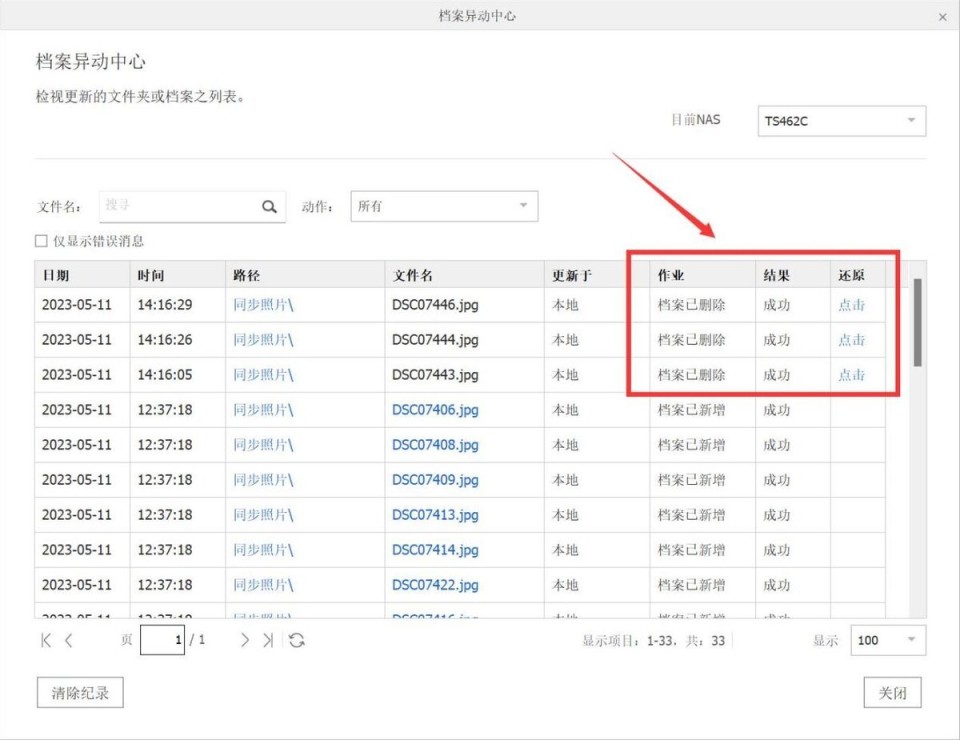Click next page arrow icon
Screen dimensions: 960x740
pos(244,640)
